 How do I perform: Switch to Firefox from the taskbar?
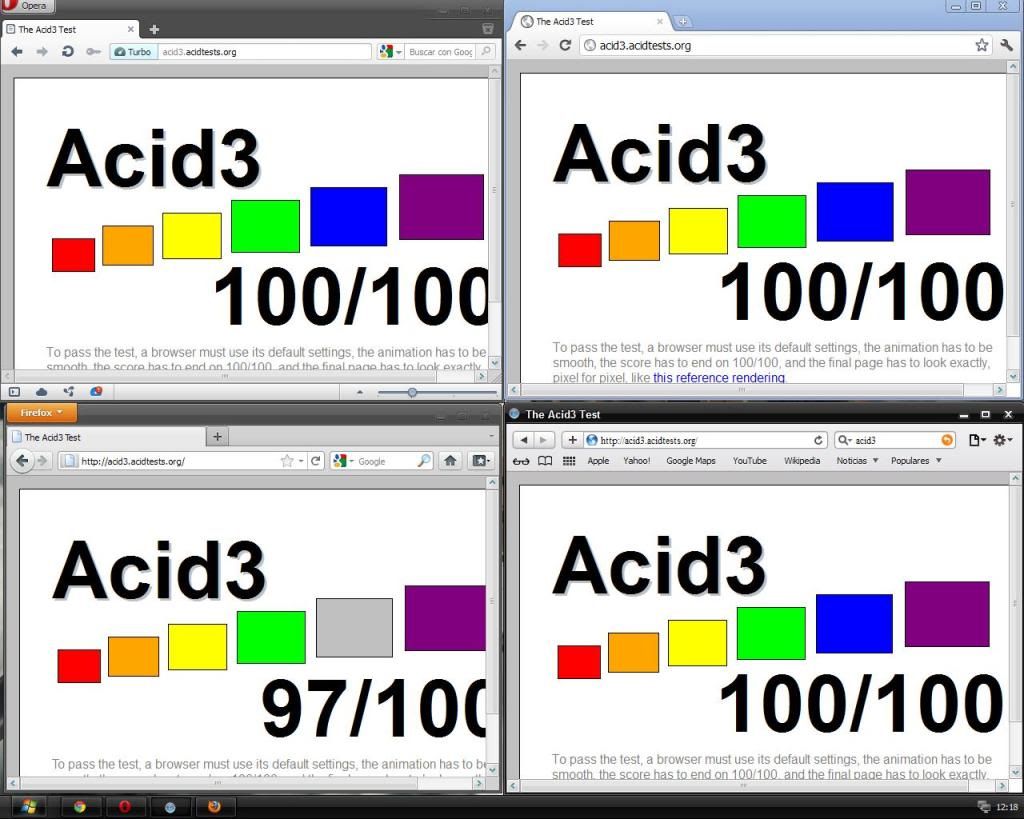pos(214,807)
